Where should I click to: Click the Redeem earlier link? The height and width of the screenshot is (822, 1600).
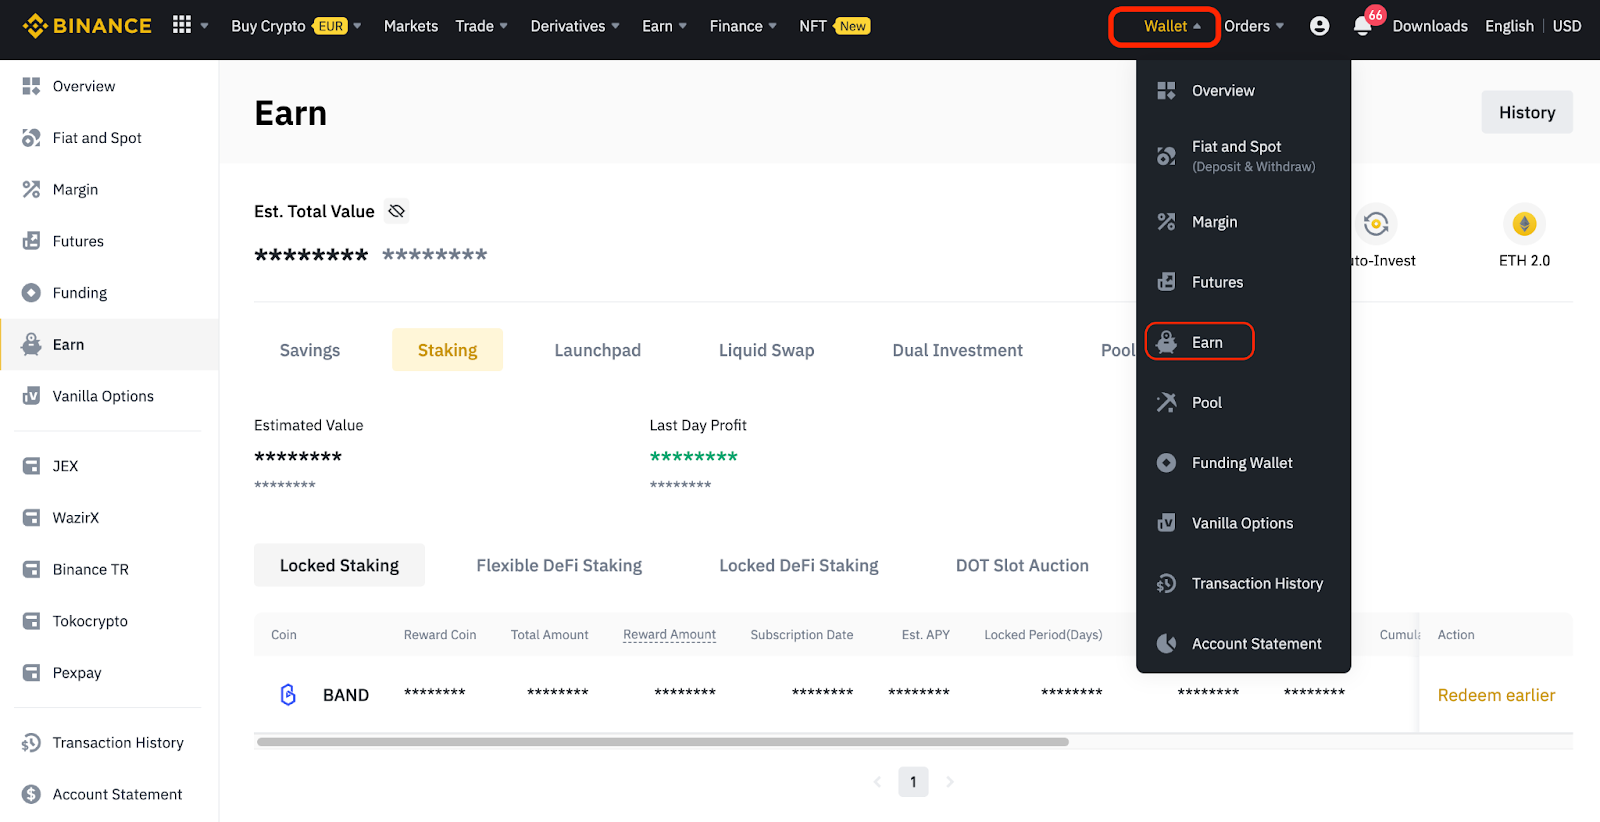(1495, 695)
